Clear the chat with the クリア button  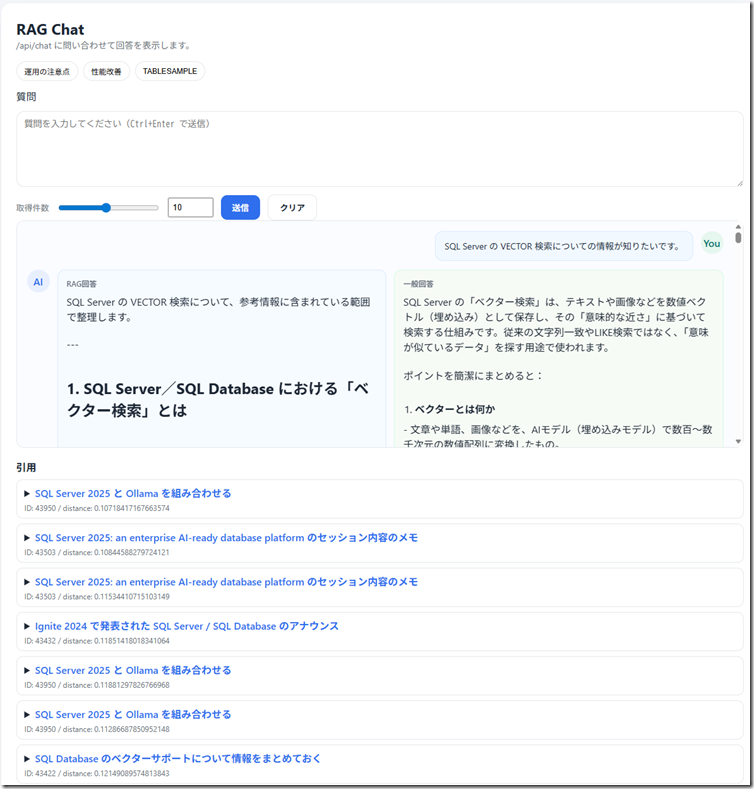(292, 207)
